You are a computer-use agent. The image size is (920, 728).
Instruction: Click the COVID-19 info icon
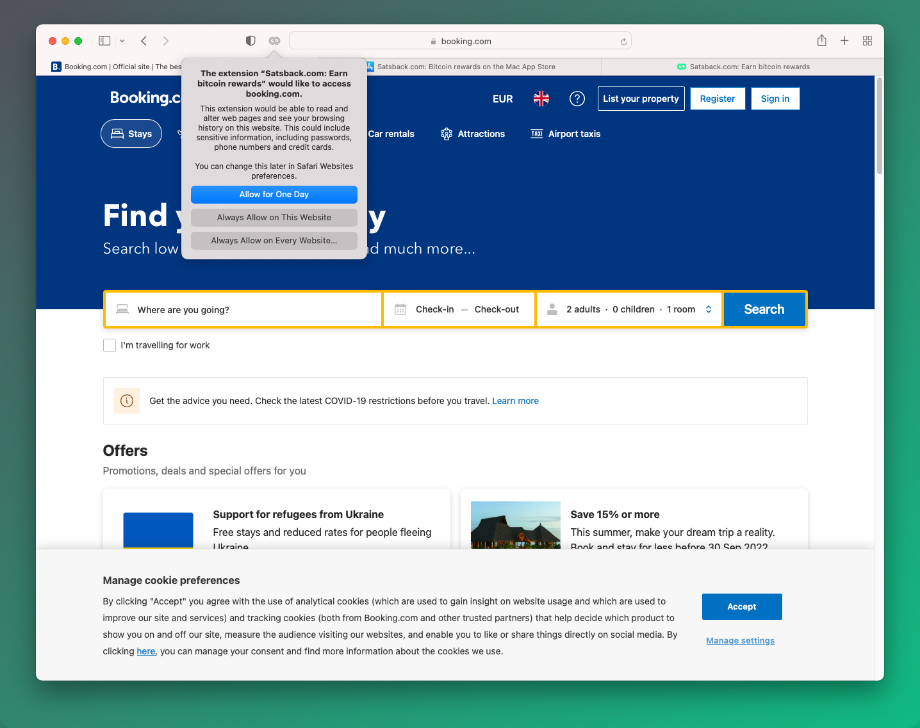click(127, 401)
